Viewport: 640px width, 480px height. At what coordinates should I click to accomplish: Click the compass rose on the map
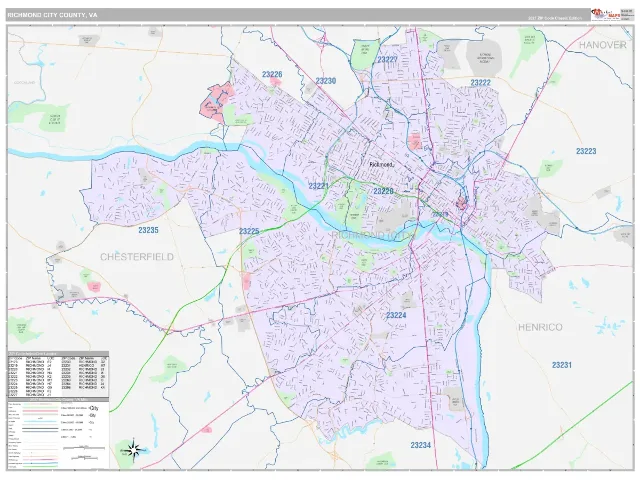[x=133, y=450]
